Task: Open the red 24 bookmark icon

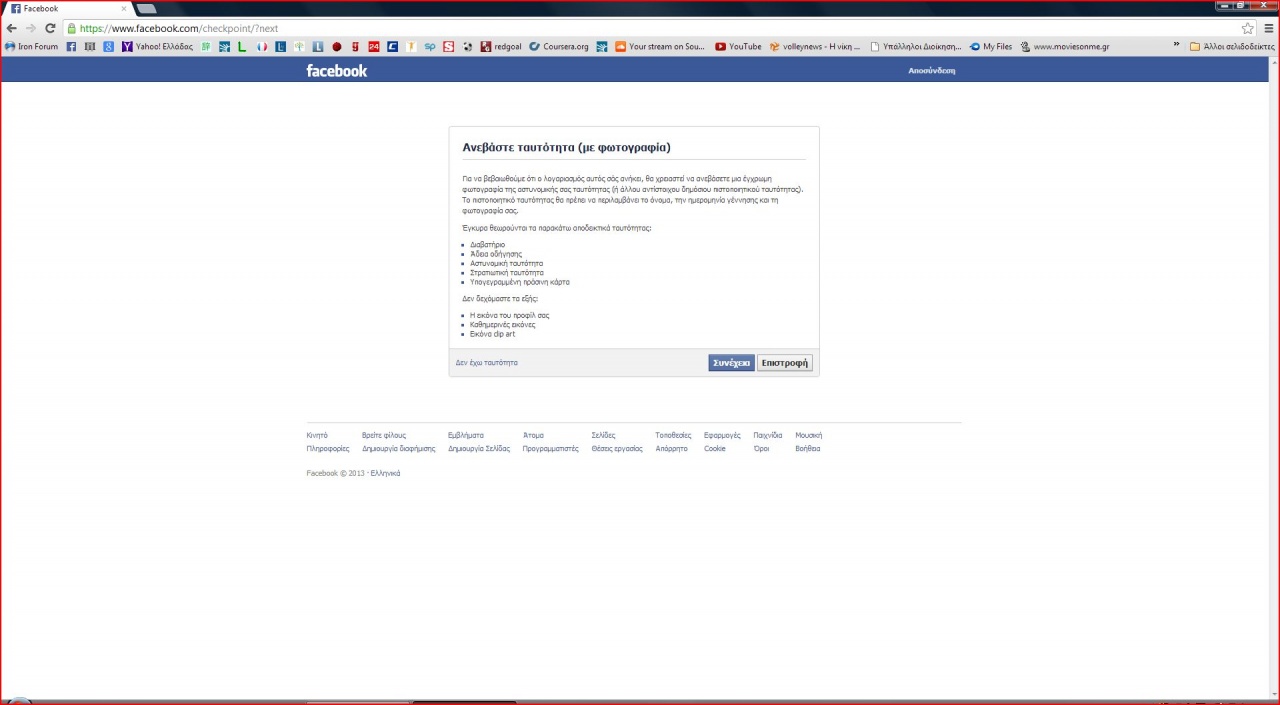Action: 374,46
